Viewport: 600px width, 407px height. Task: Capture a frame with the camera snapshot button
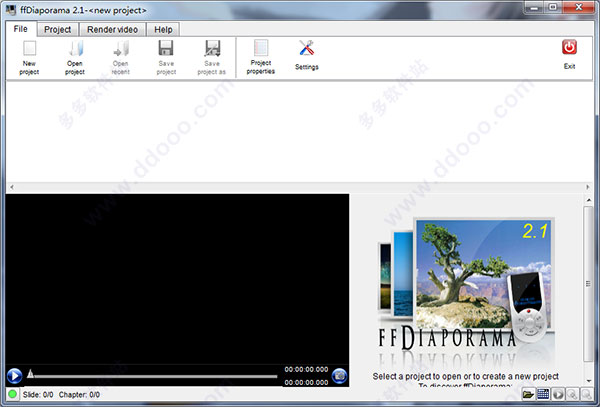click(x=339, y=376)
